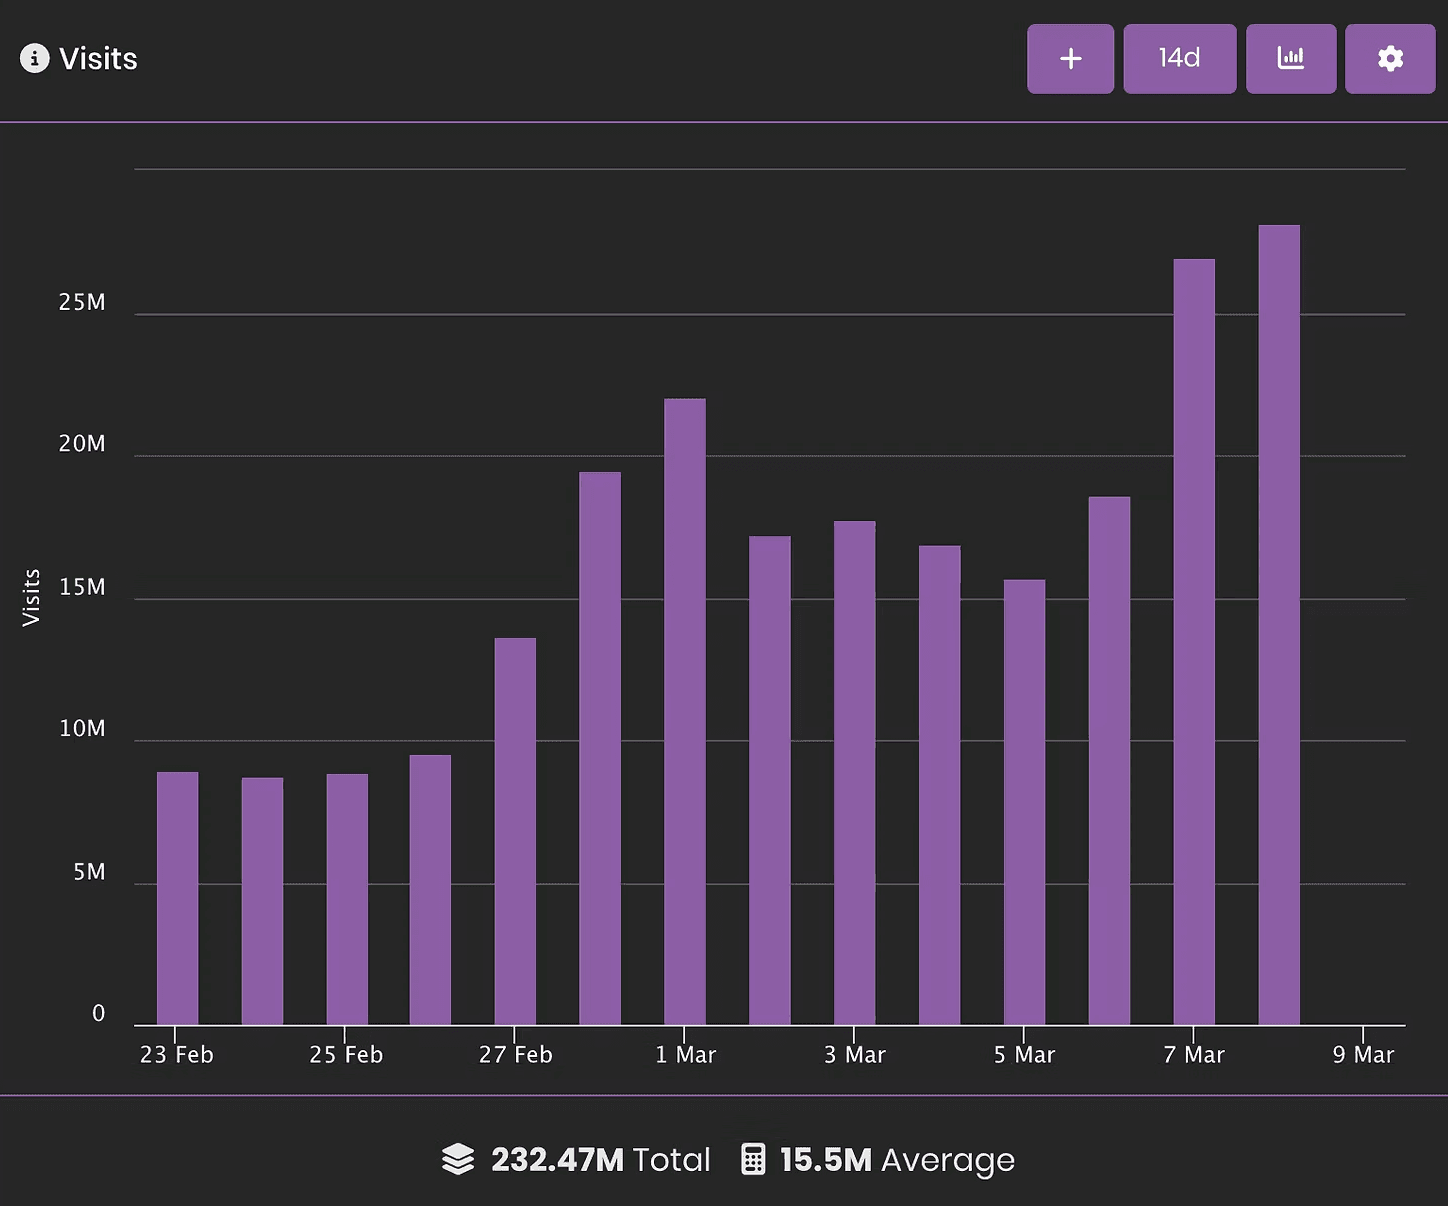Click the 27 Feb bar
Screen dimensions: 1448x1206
click(515, 831)
